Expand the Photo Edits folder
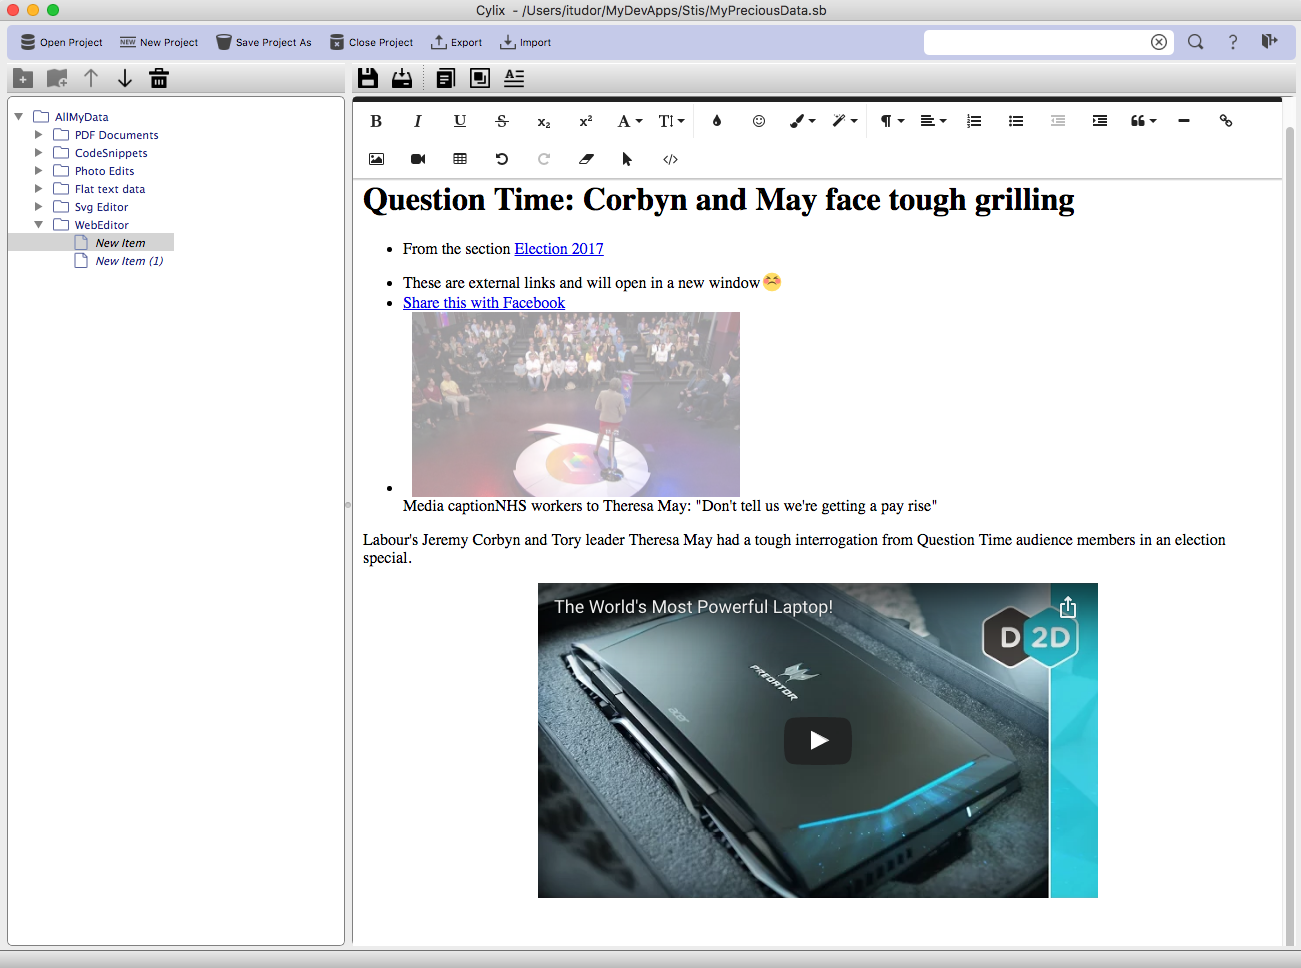This screenshot has height=968, width=1301. tap(39, 170)
